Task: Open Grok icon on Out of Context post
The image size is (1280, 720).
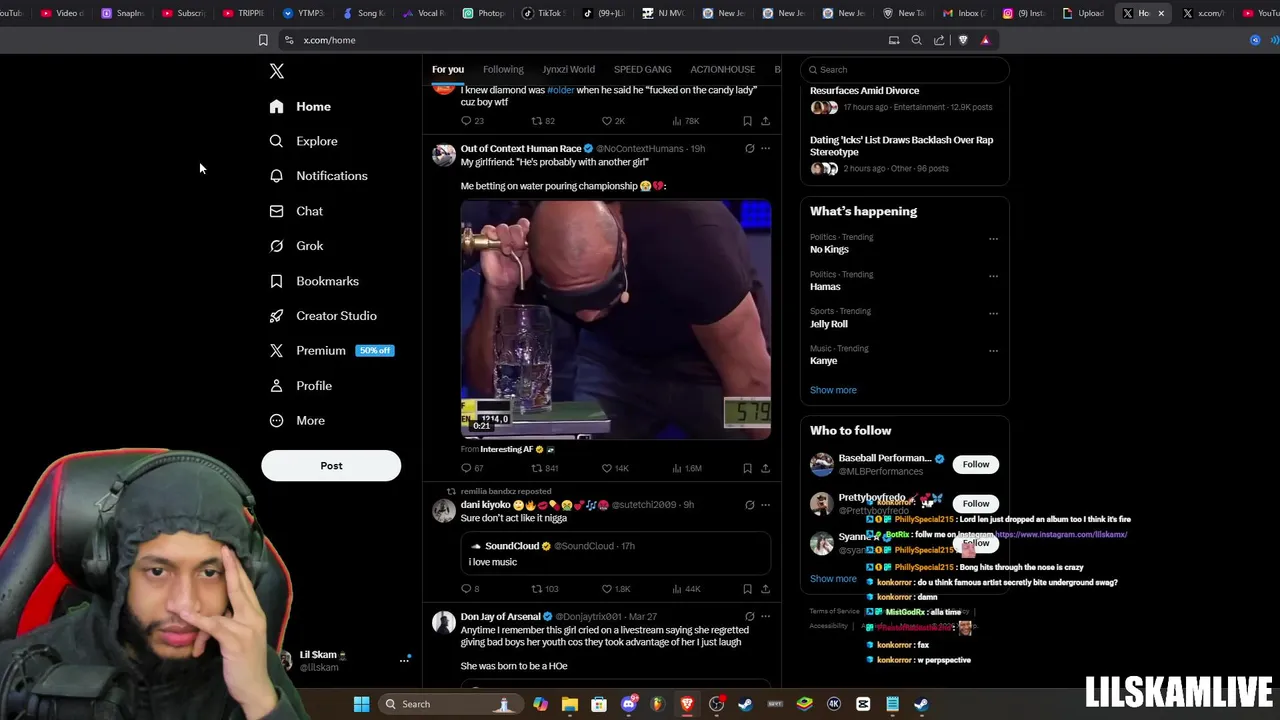Action: coord(749,149)
